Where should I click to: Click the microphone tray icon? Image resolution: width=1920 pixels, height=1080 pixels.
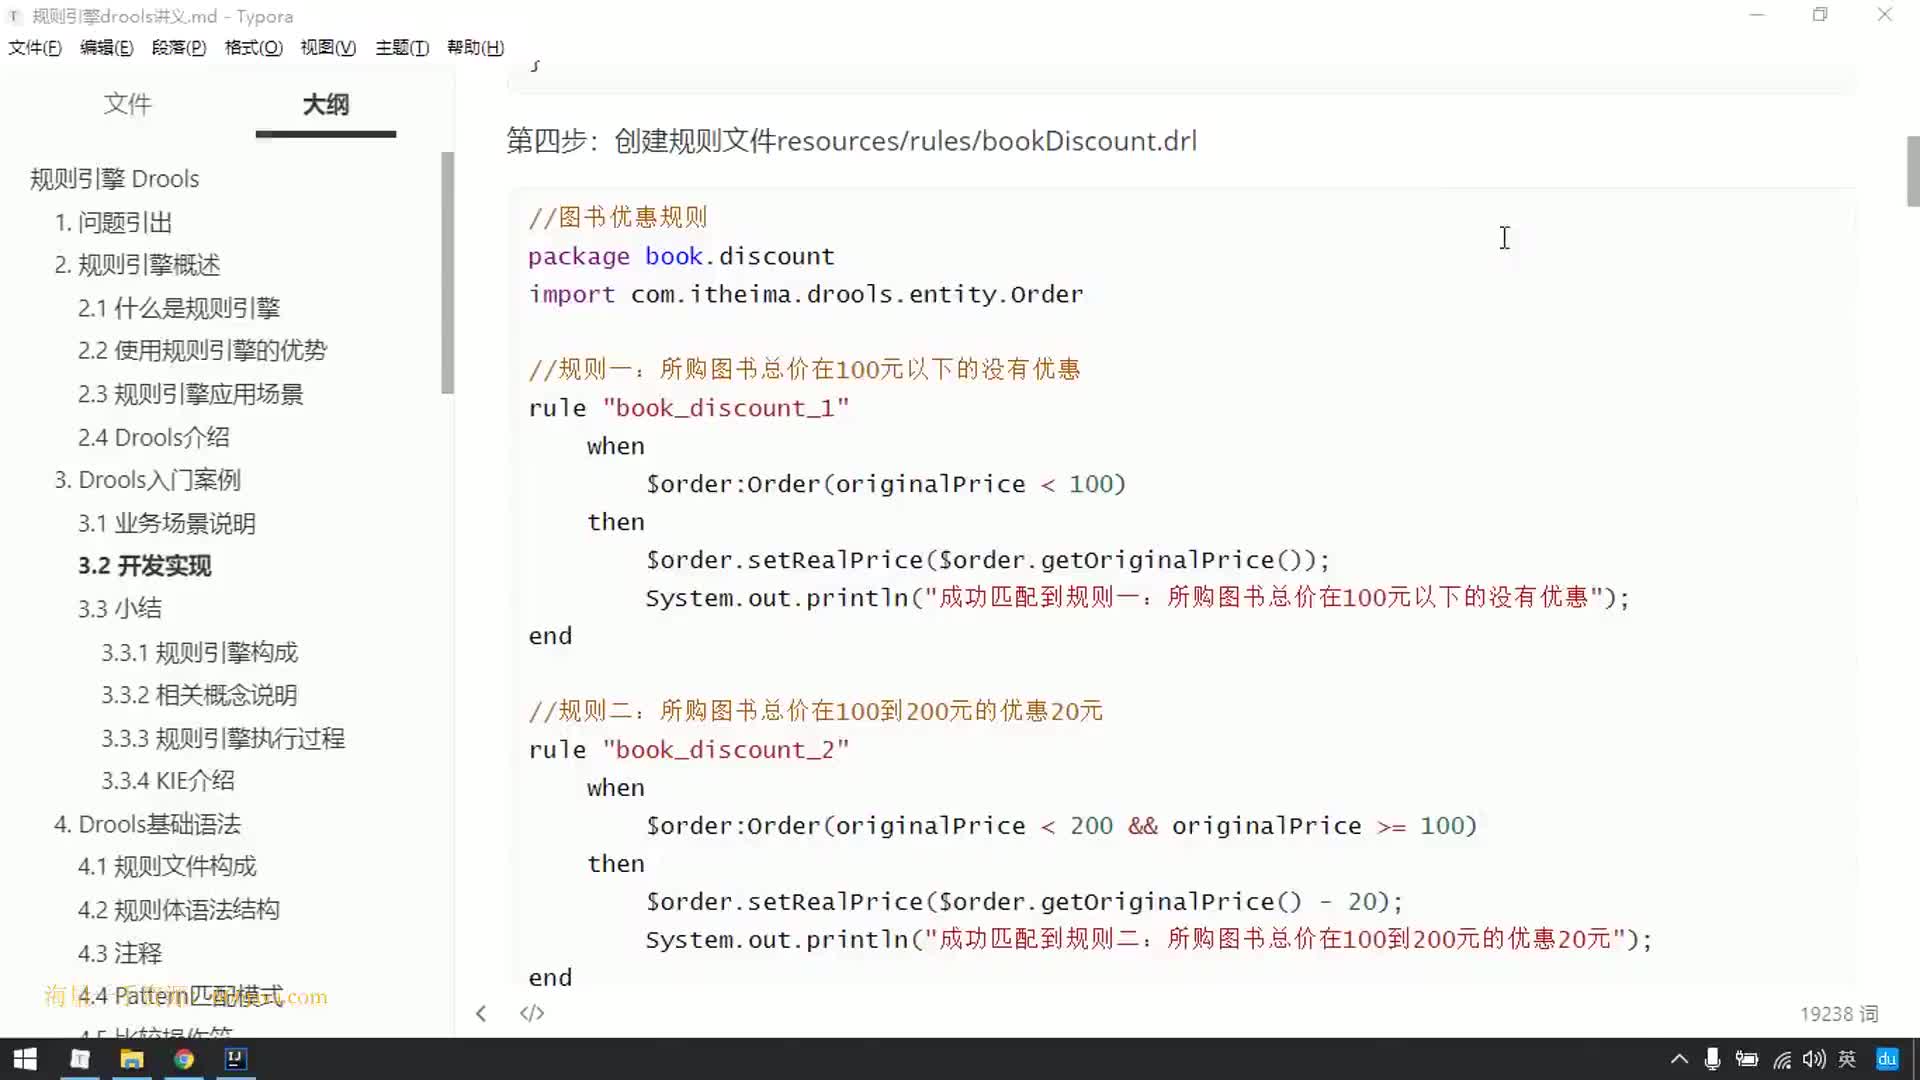click(x=1713, y=1059)
